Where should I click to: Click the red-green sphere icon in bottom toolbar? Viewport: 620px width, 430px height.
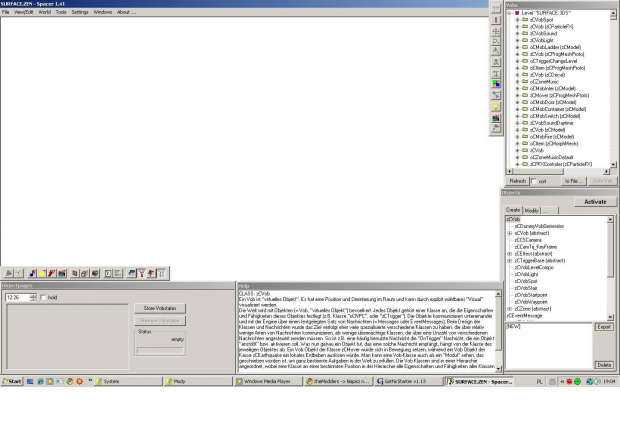point(95,273)
